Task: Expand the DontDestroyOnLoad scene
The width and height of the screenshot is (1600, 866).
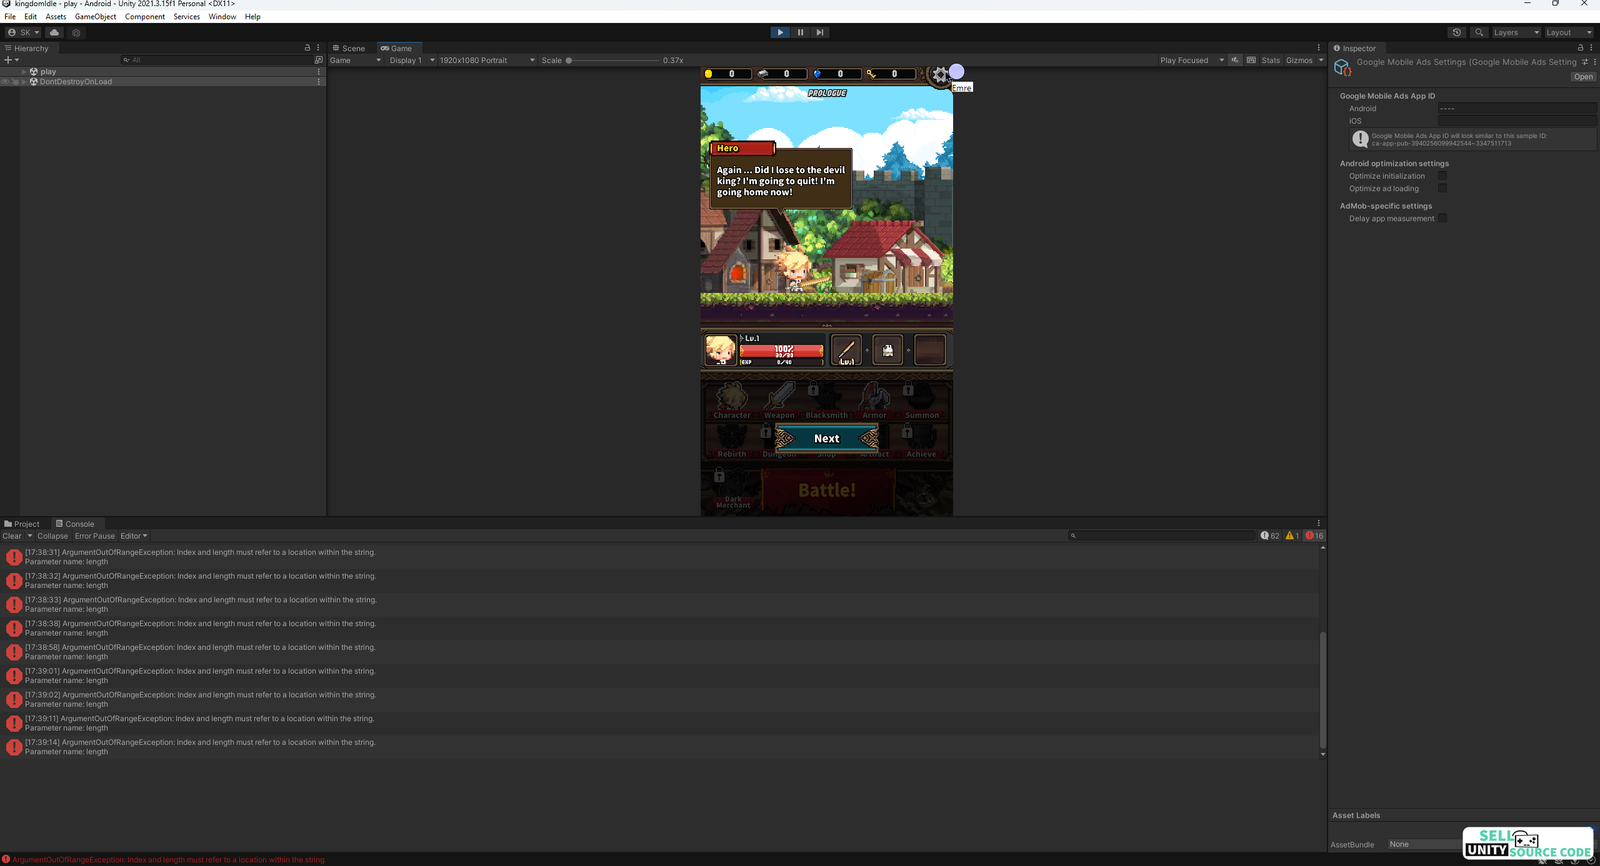Action: 24,82
